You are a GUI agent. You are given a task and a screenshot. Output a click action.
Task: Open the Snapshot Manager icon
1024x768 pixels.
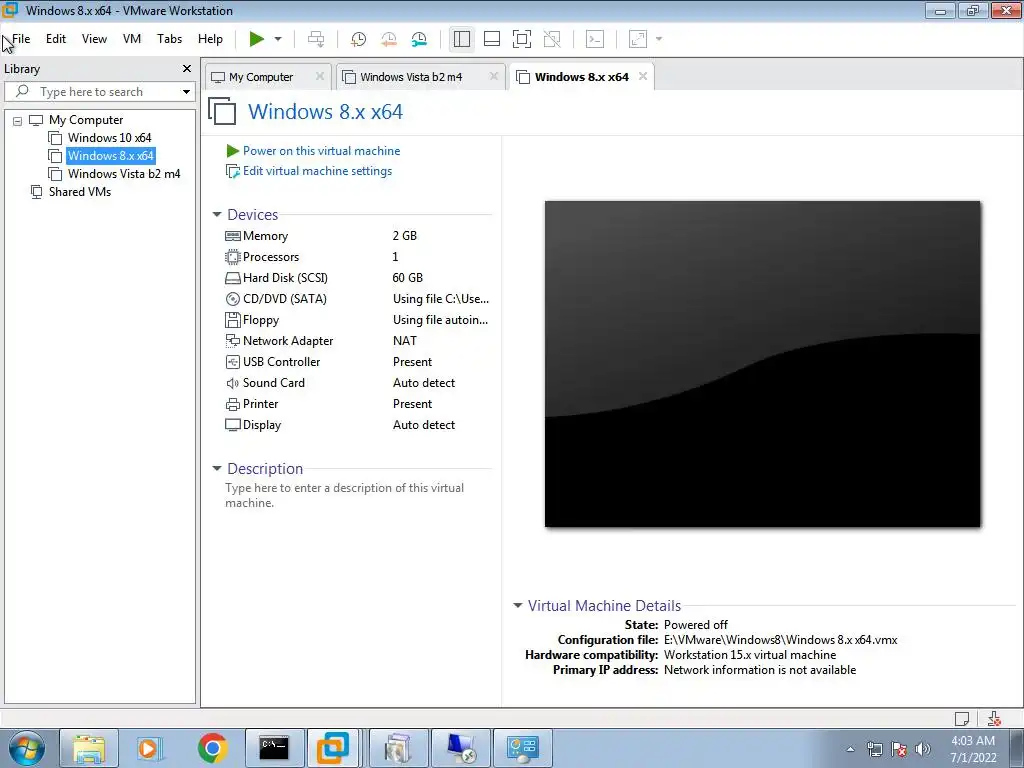point(419,39)
